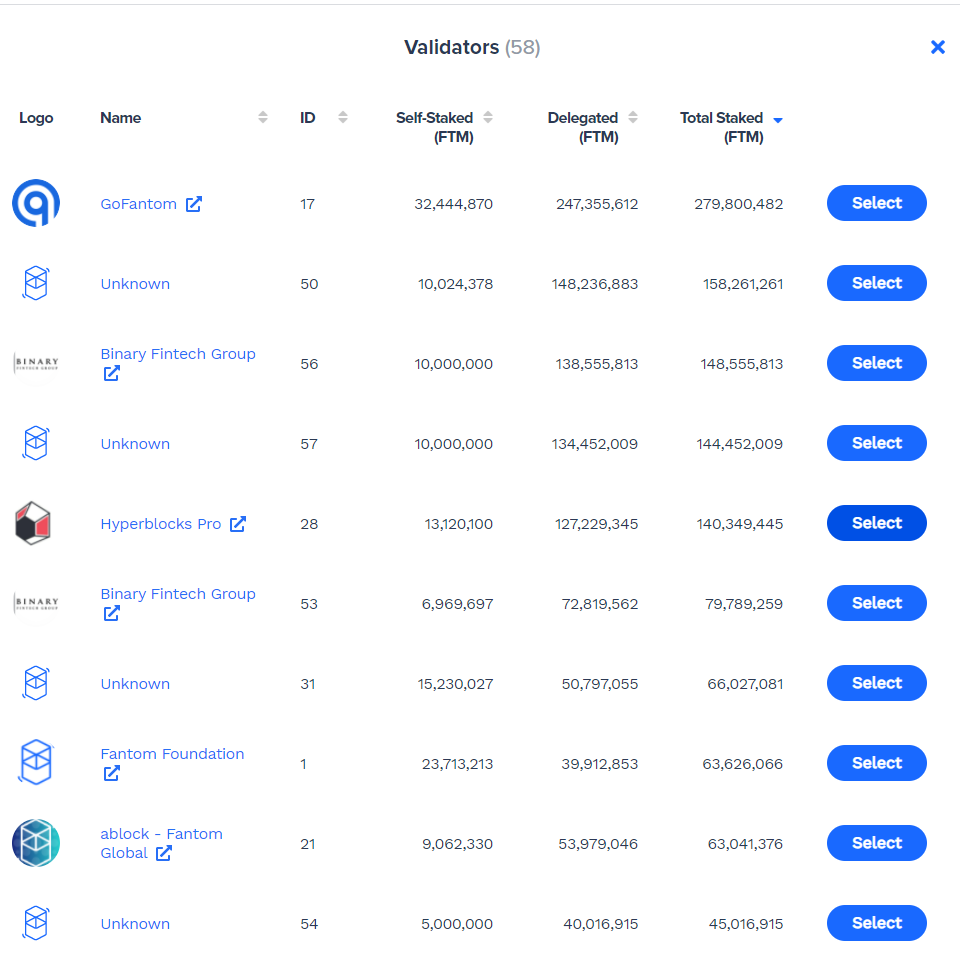Click the Hyperblocks Pro cube logo
960x974 pixels.
pyautogui.click(x=33, y=524)
